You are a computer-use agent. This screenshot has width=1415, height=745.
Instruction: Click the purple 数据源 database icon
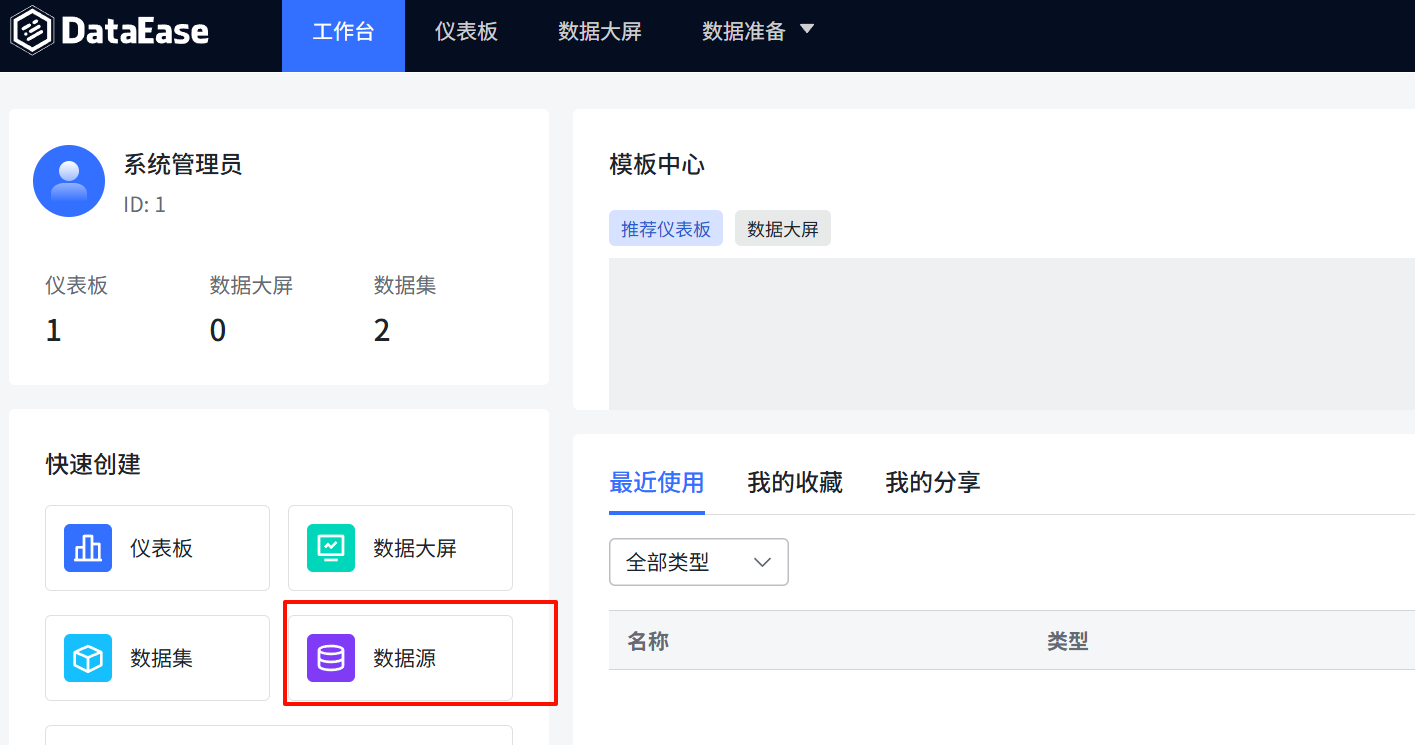click(331, 658)
